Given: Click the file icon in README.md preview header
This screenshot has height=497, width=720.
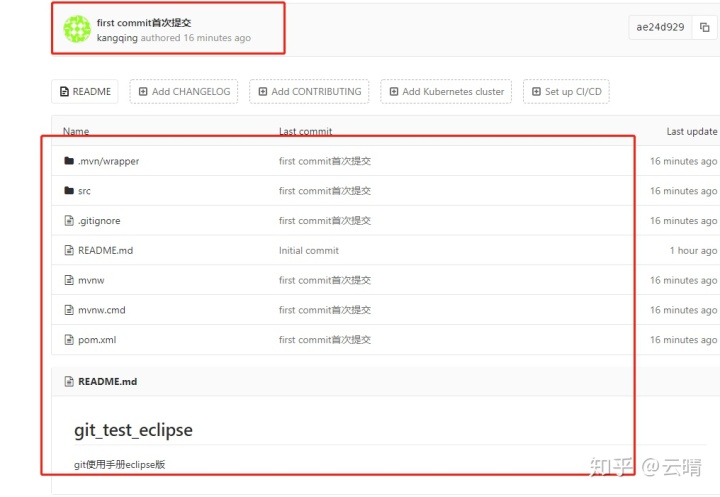Looking at the screenshot, I should pos(69,381).
